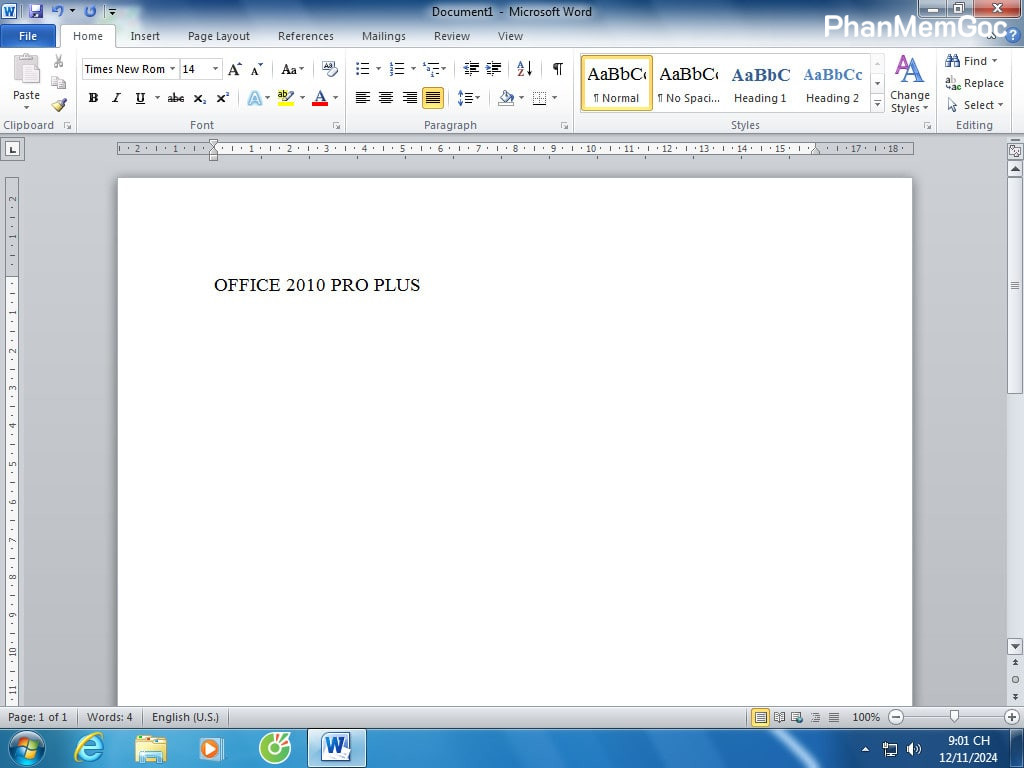Viewport: 1024px width, 768px height.
Task: Toggle Bold formatting
Action: 93,98
